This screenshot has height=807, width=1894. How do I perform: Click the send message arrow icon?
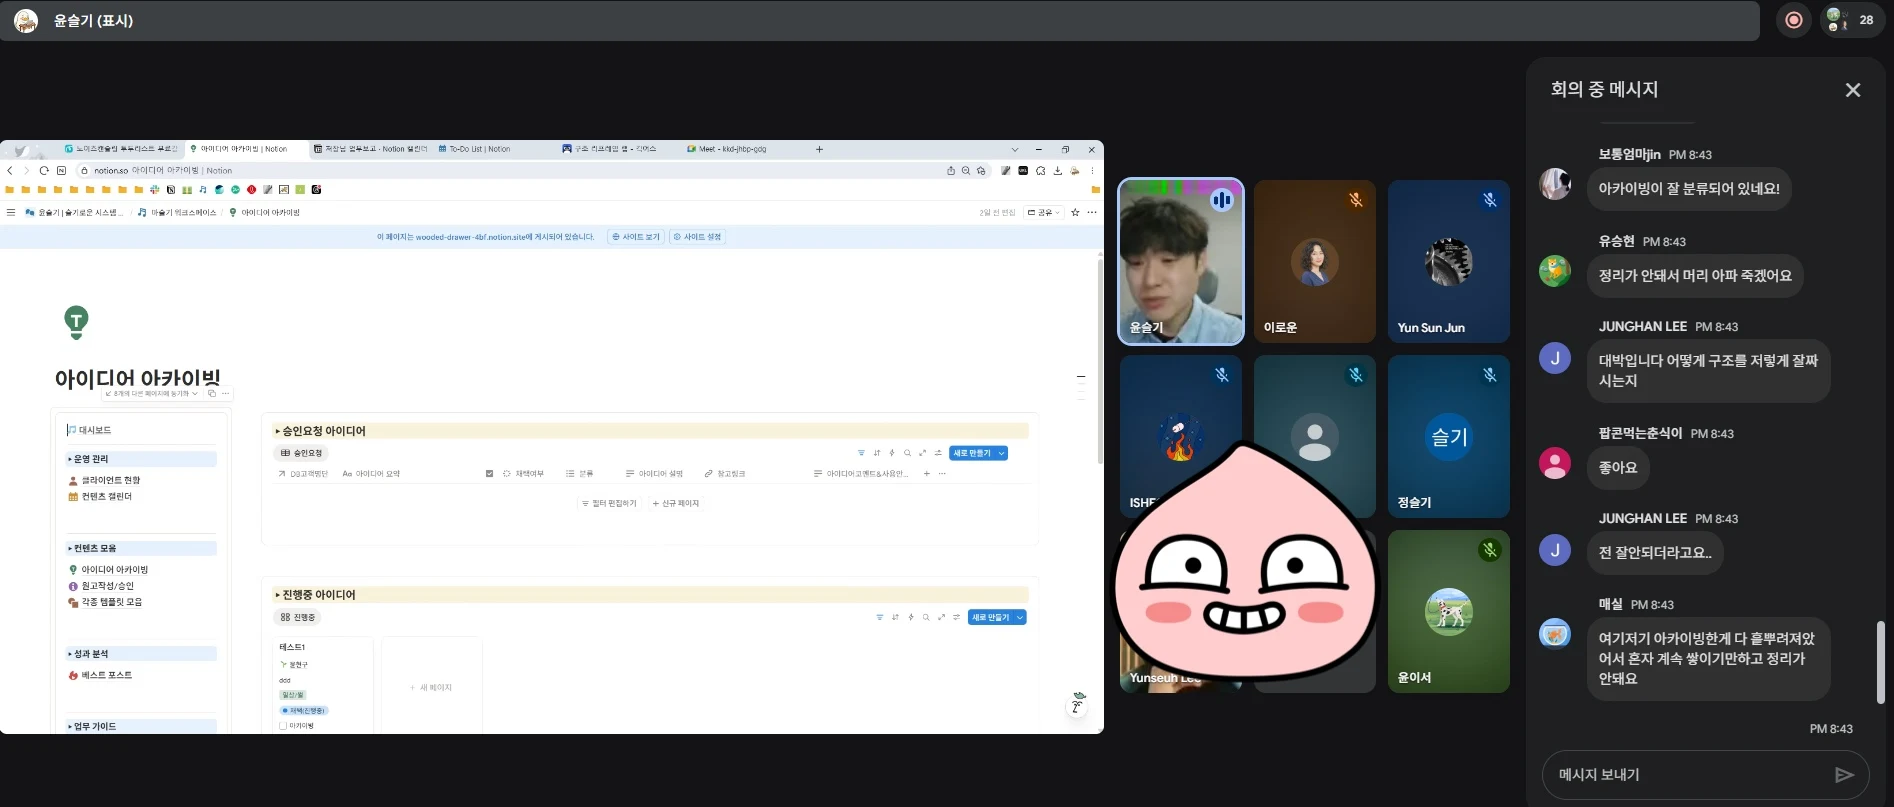coord(1844,775)
